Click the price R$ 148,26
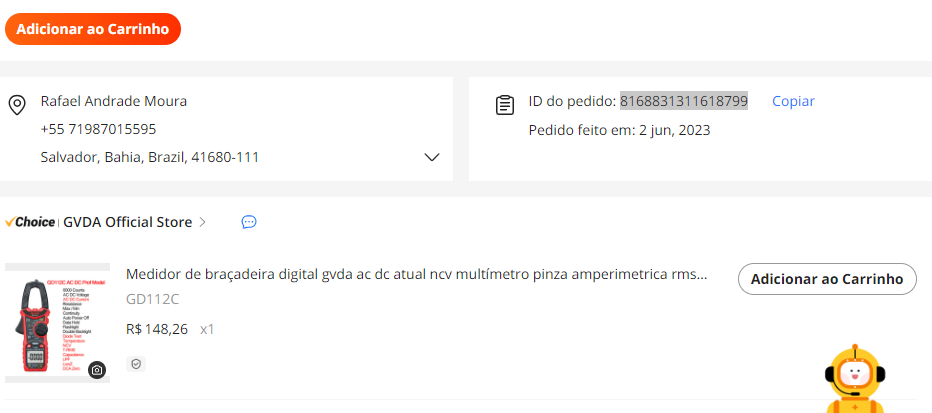This screenshot has width=932, height=413. (157, 329)
